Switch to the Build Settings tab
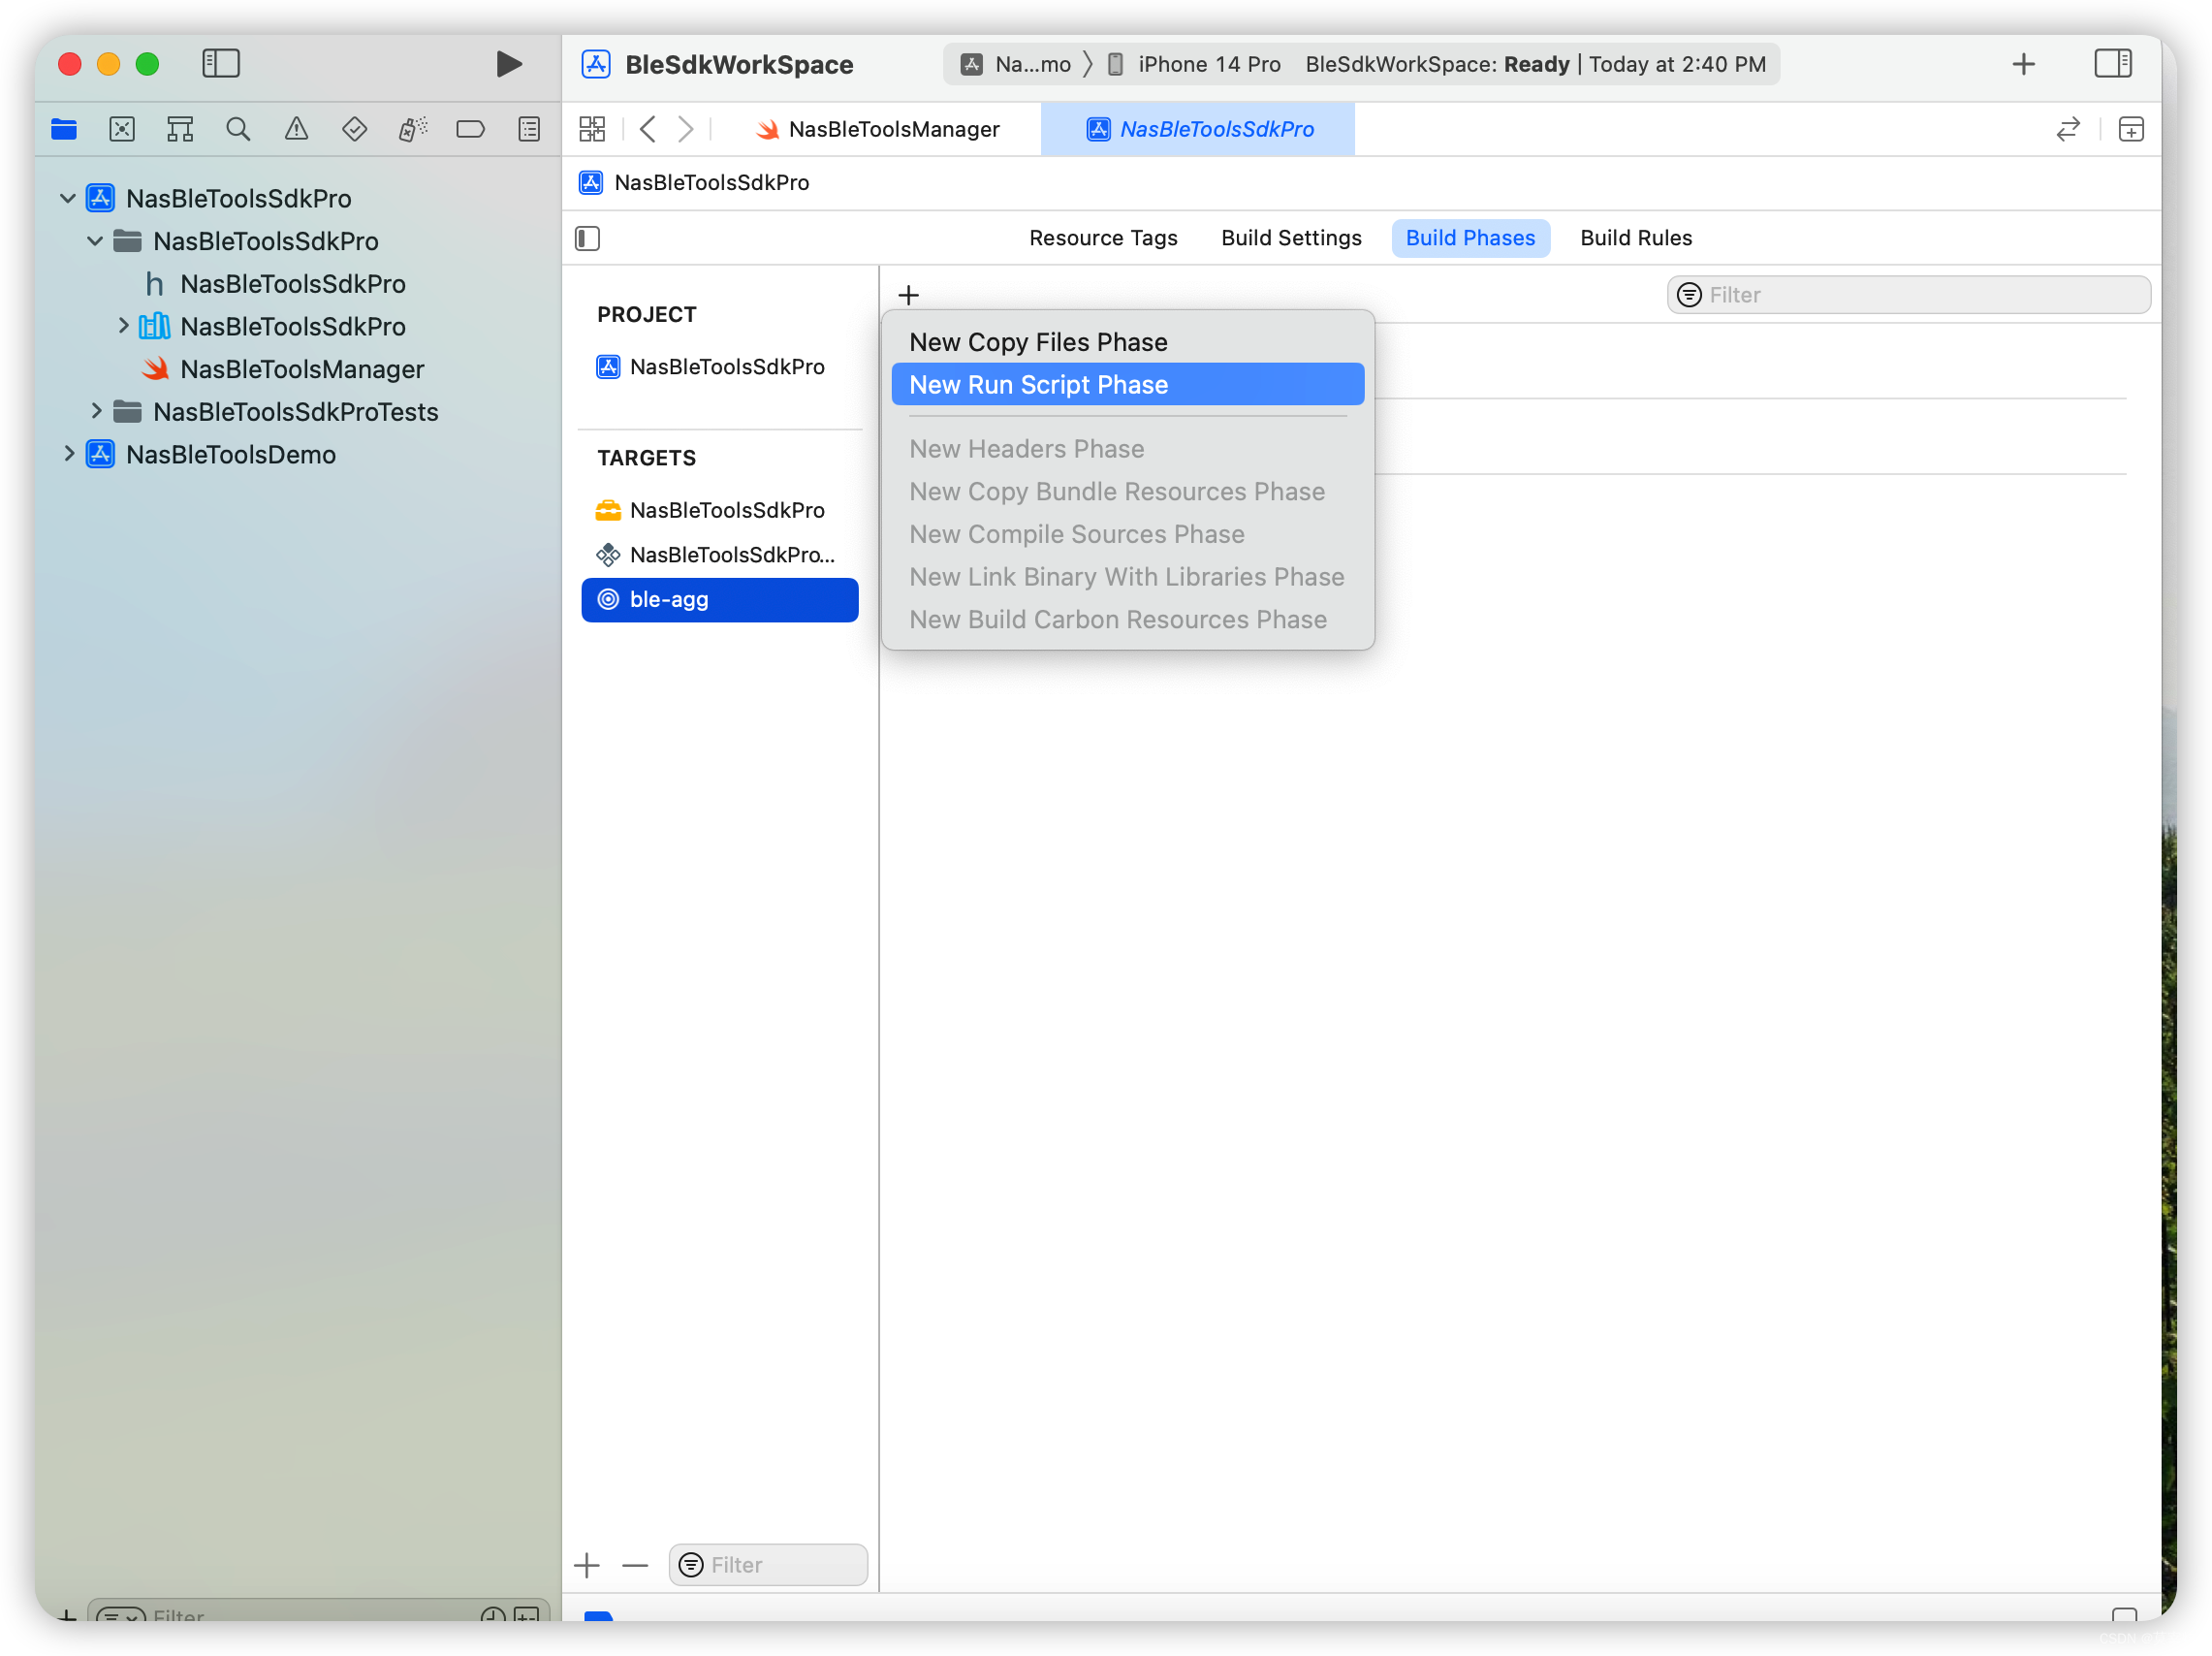Image resolution: width=2212 pixels, height=1656 pixels. pyautogui.click(x=1291, y=238)
